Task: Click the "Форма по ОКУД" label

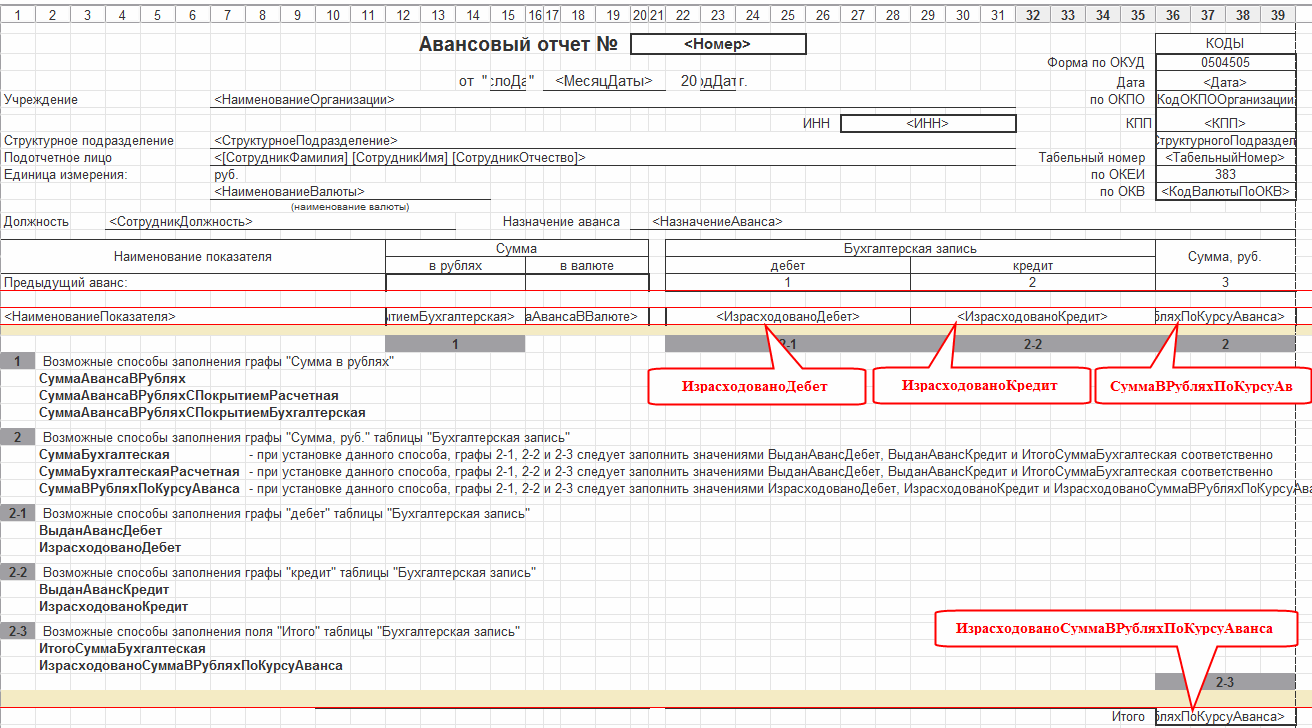Action: coord(1096,62)
